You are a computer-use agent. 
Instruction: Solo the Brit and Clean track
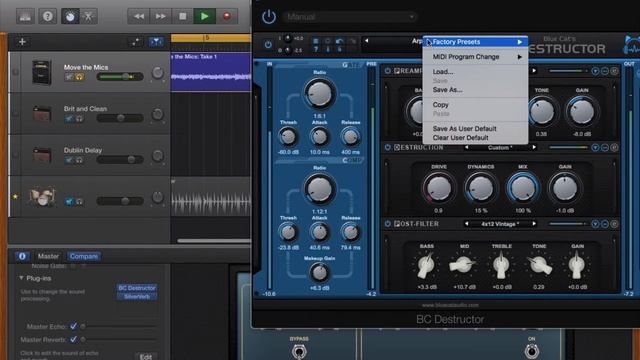[79, 118]
